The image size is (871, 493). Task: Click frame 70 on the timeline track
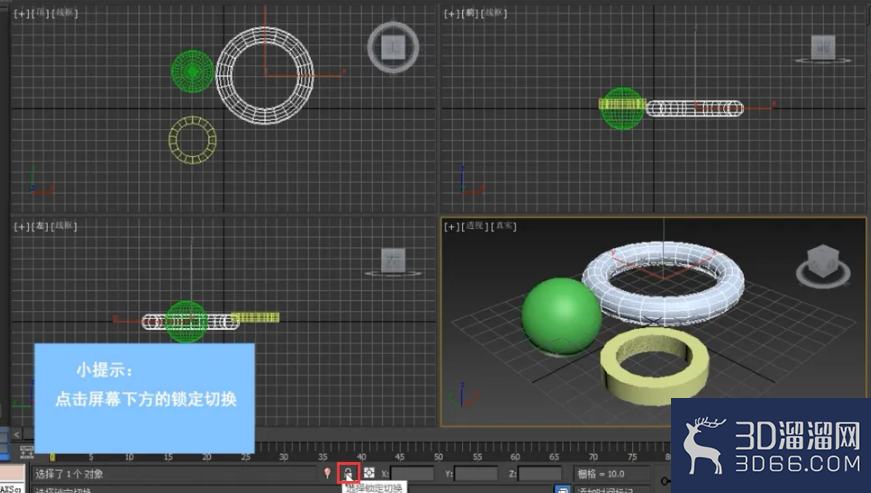pos(593,456)
